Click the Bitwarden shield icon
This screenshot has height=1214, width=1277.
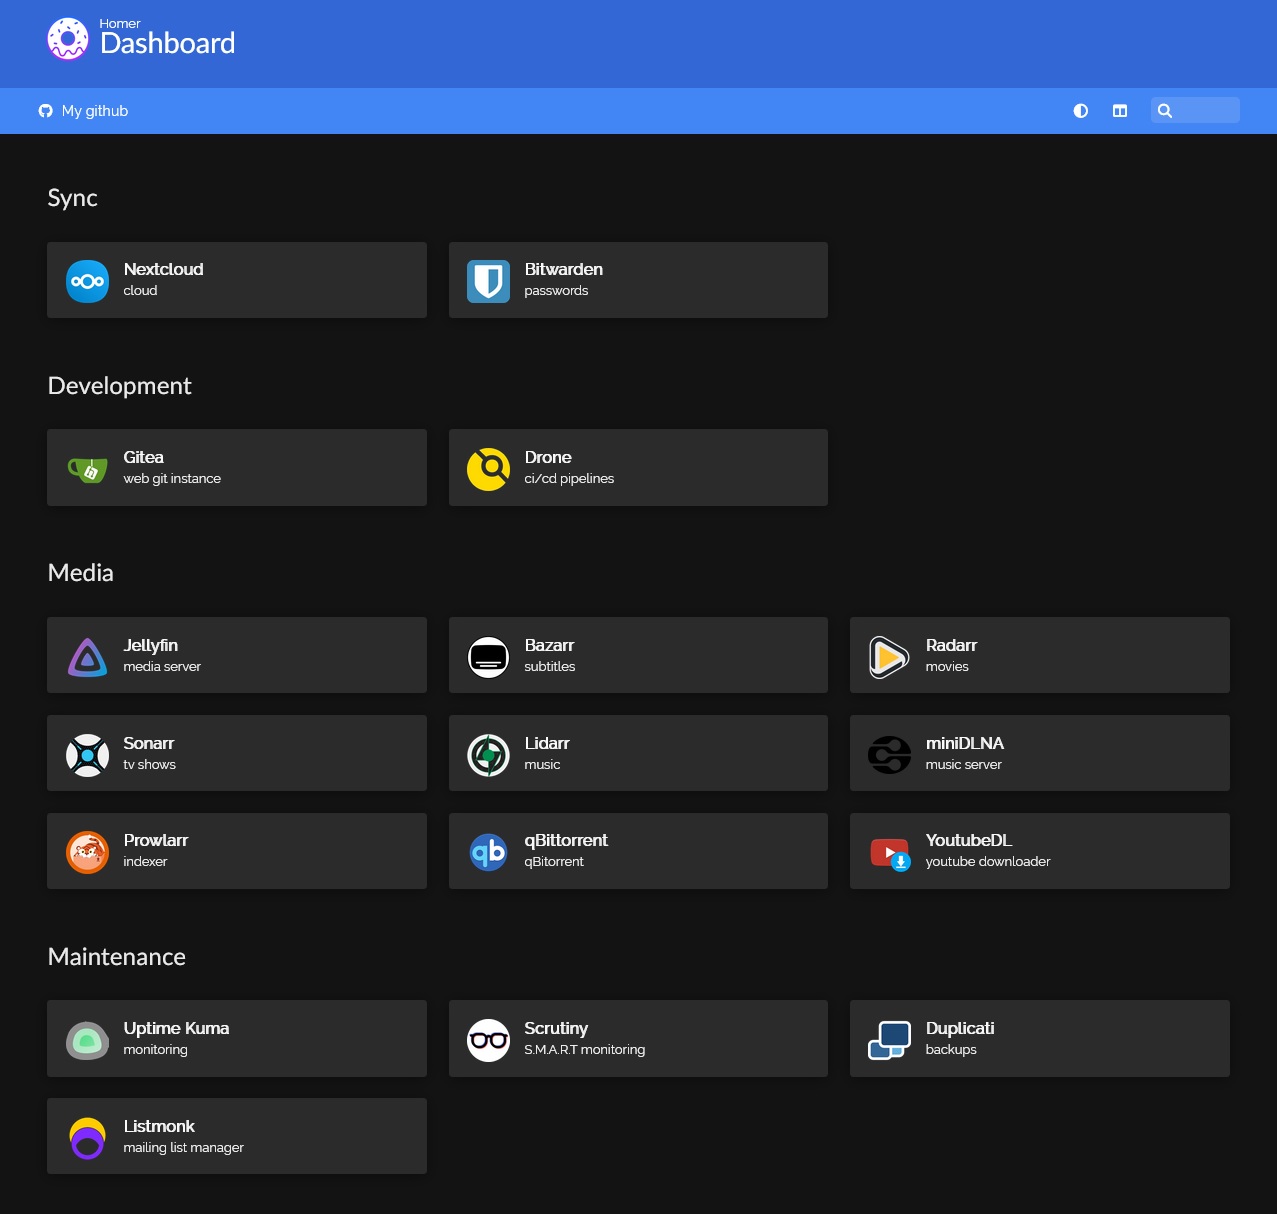[x=488, y=281]
